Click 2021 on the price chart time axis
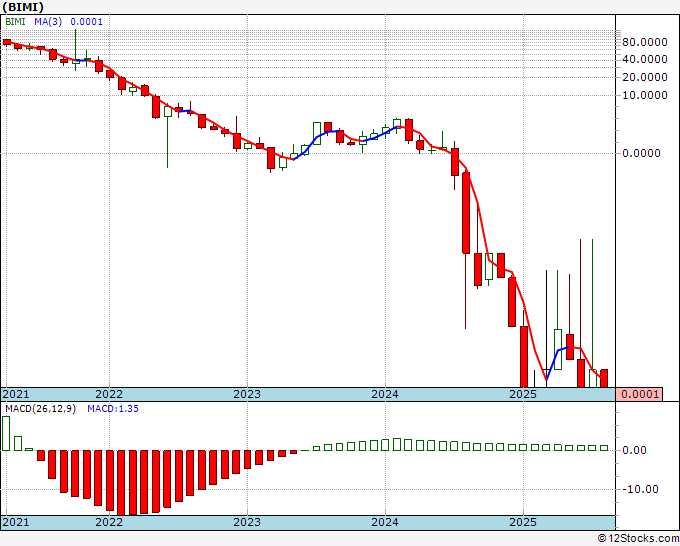 16,394
